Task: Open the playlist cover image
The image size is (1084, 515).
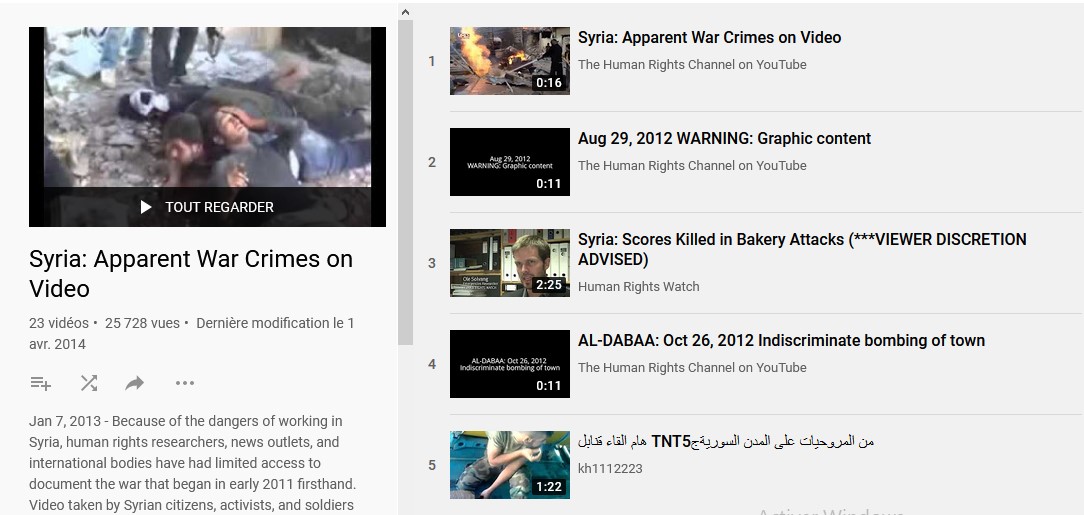Action: 207,108
